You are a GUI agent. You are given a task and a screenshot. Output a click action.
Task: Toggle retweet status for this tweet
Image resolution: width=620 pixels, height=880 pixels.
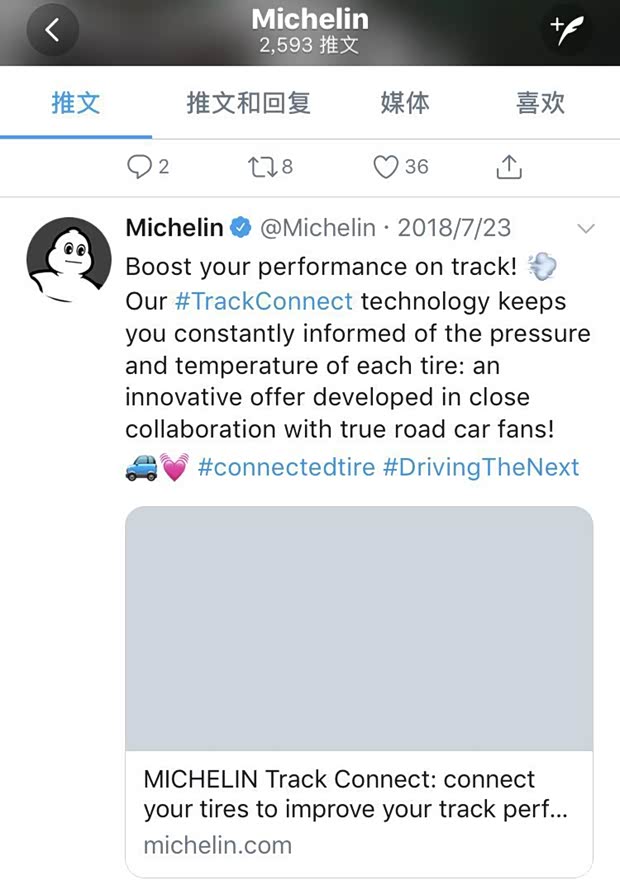click(x=262, y=167)
